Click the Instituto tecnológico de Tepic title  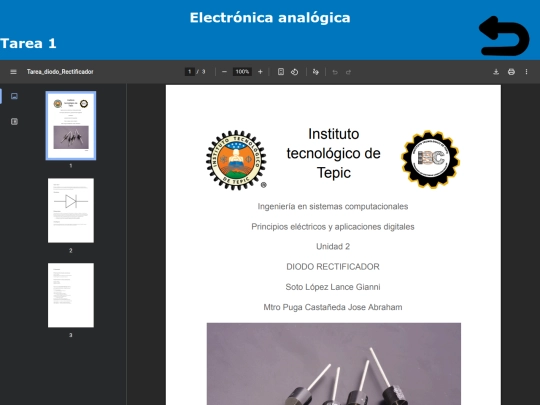point(333,153)
